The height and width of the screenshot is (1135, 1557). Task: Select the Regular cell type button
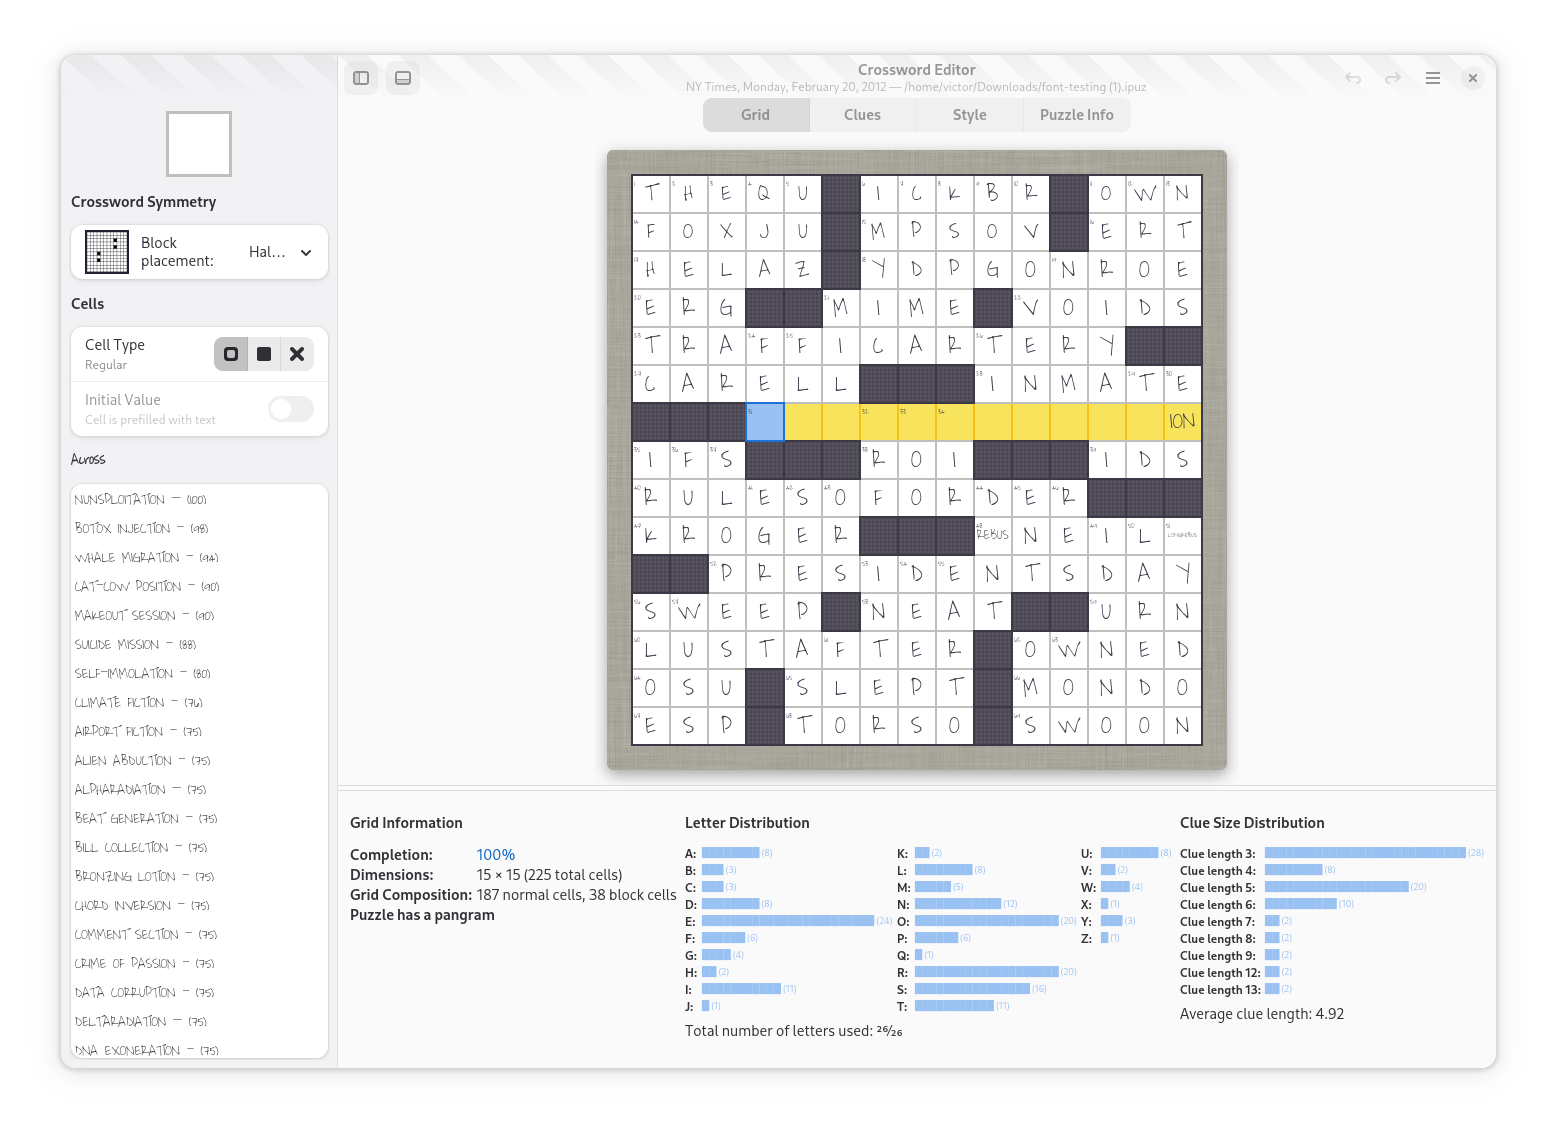point(231,354)
